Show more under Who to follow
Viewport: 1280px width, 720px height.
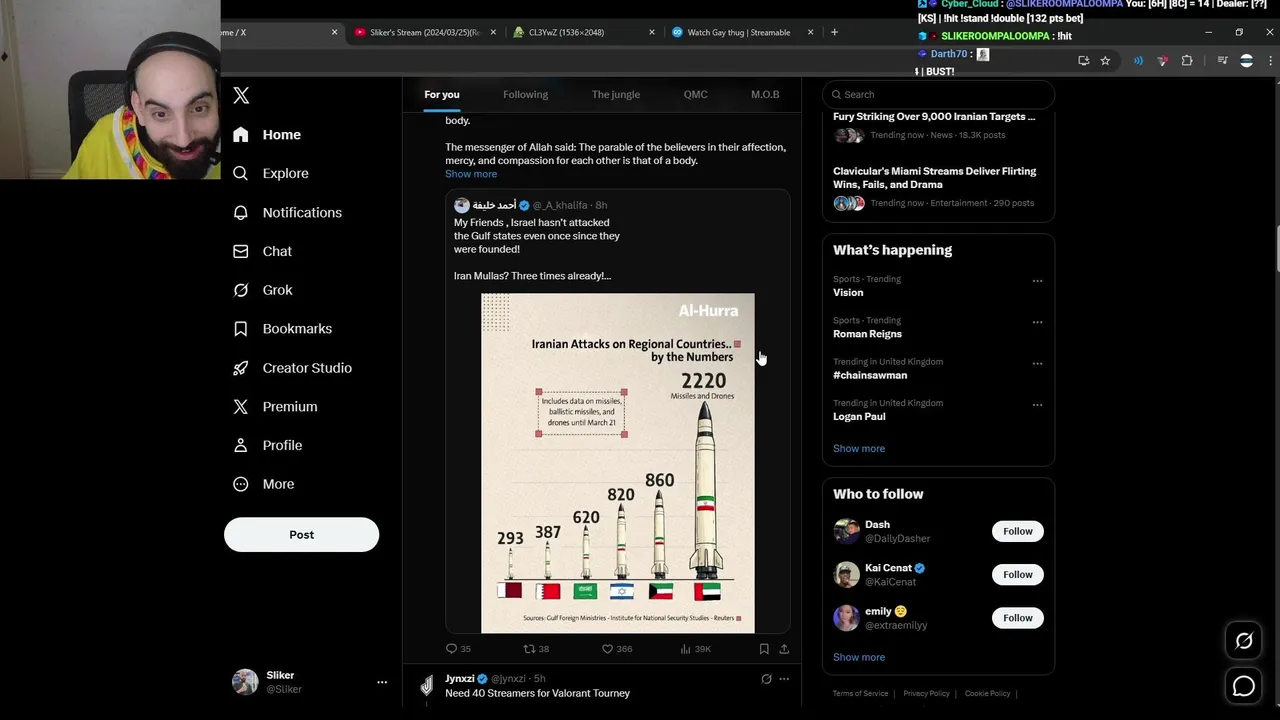pyautogui.click(x=859, y=657)
